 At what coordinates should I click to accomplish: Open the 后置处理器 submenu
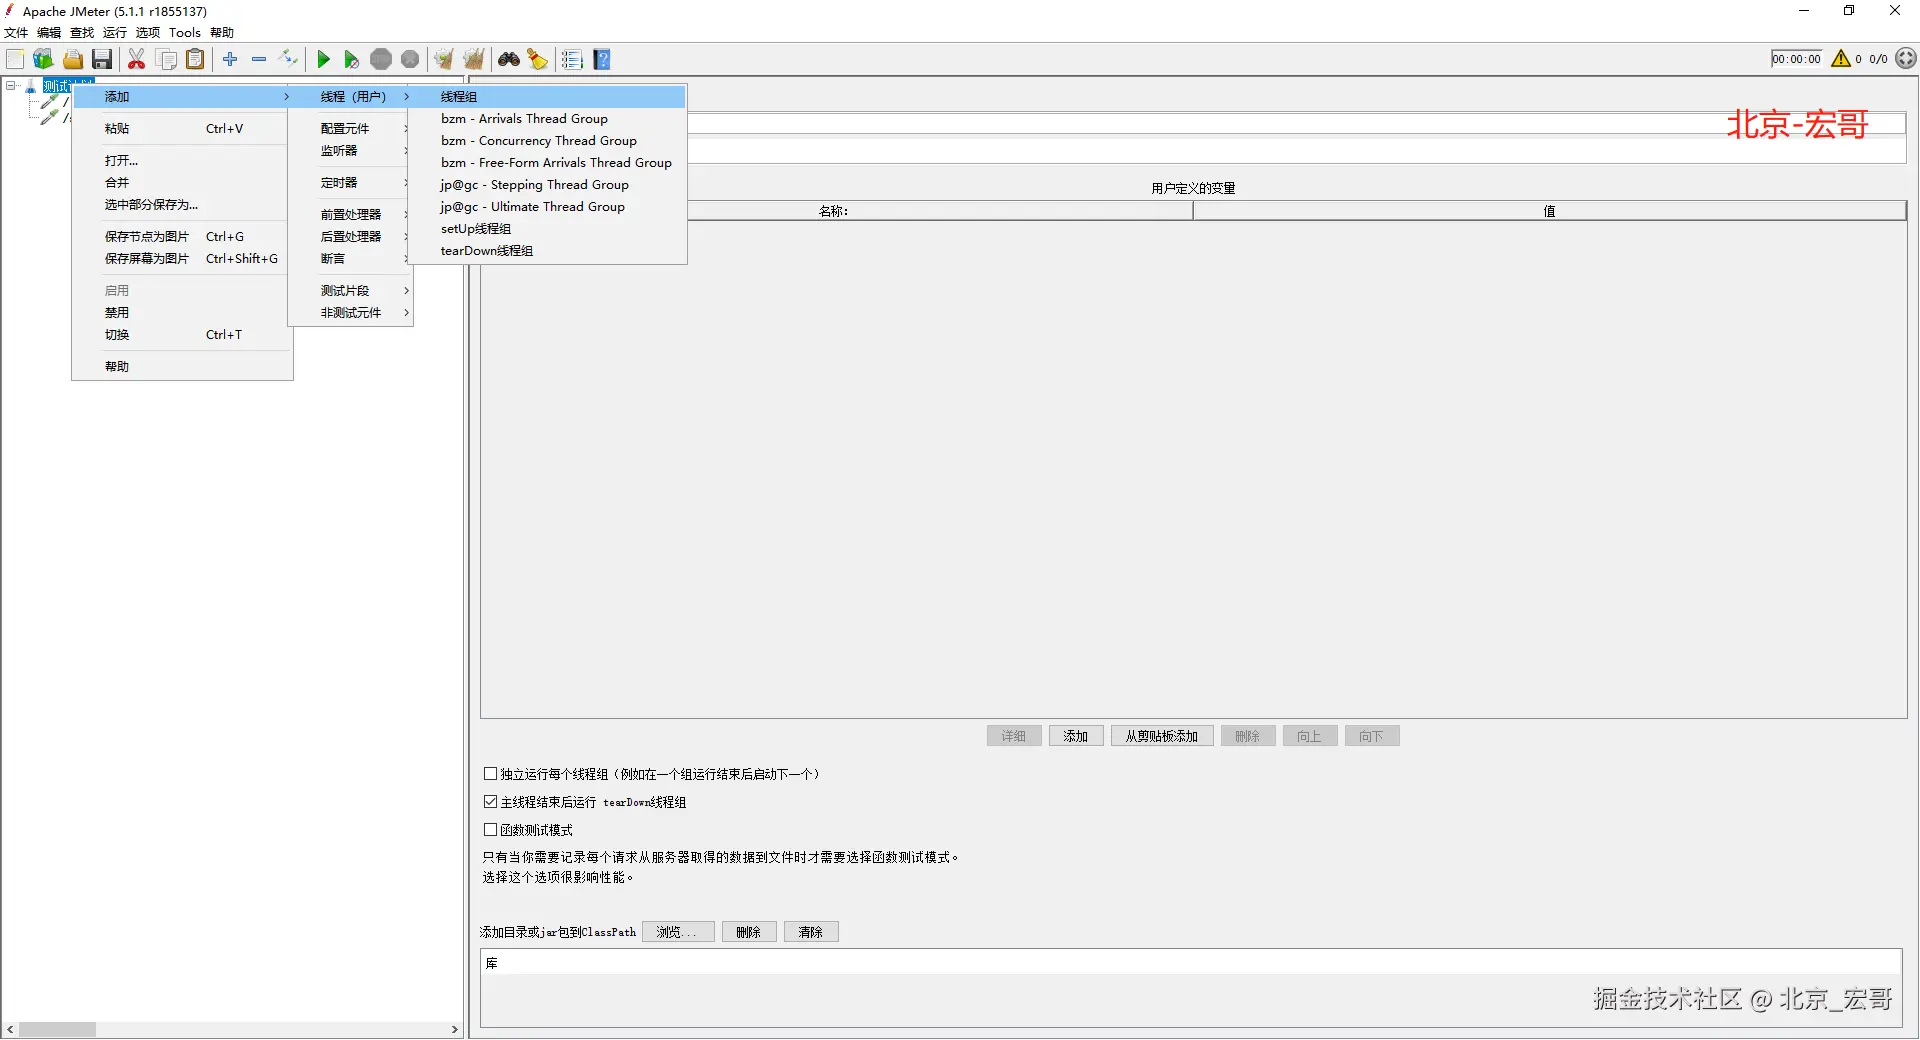[x=351, y=237]
